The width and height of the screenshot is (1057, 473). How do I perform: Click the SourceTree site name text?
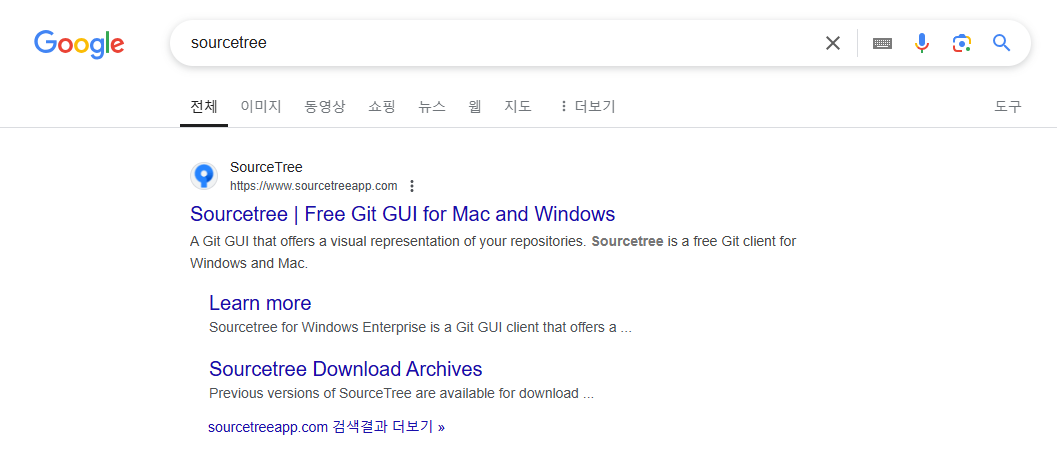[266, 167]
